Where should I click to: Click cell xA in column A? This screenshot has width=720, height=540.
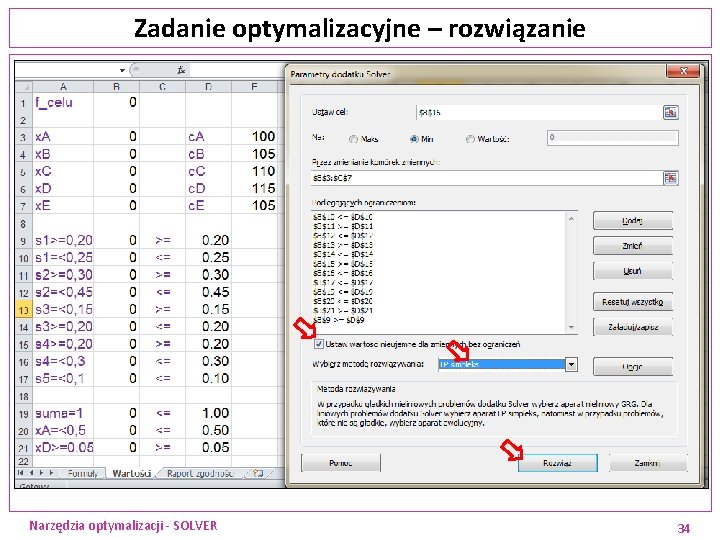pos(63,137)
